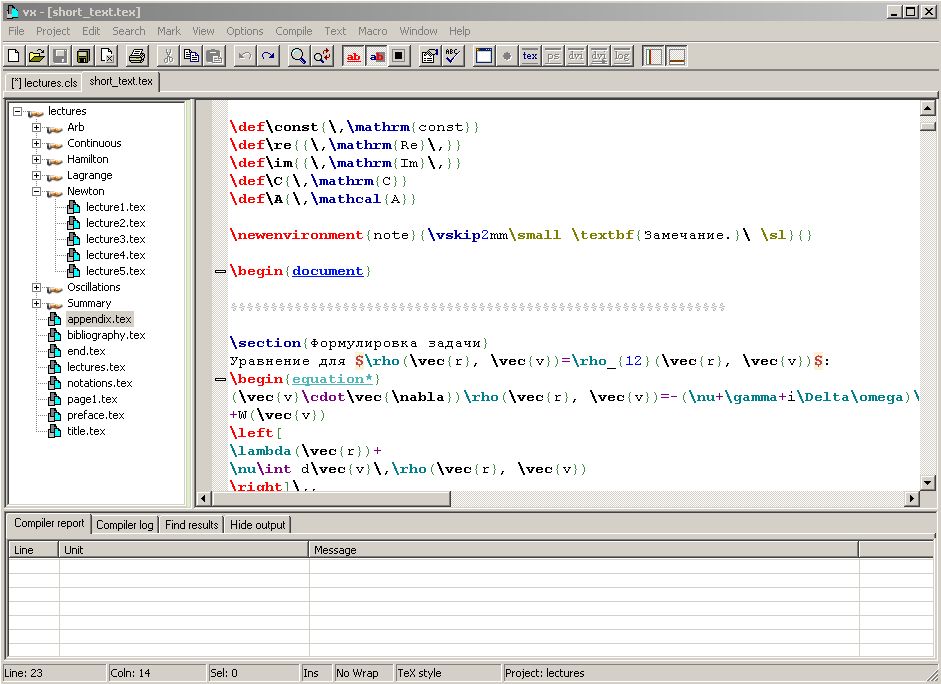Screen dimensions: 941x684
Task: Expand the Oscillations folder node
Action: 37,287
